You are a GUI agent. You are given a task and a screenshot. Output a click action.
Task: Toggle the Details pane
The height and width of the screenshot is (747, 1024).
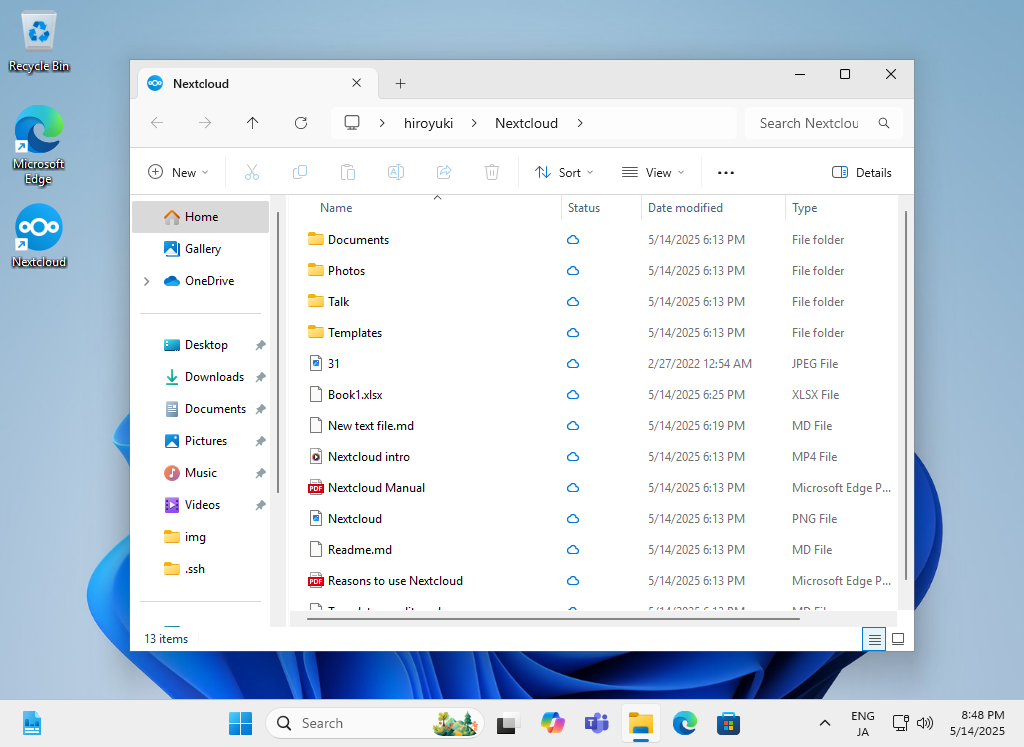861,171
